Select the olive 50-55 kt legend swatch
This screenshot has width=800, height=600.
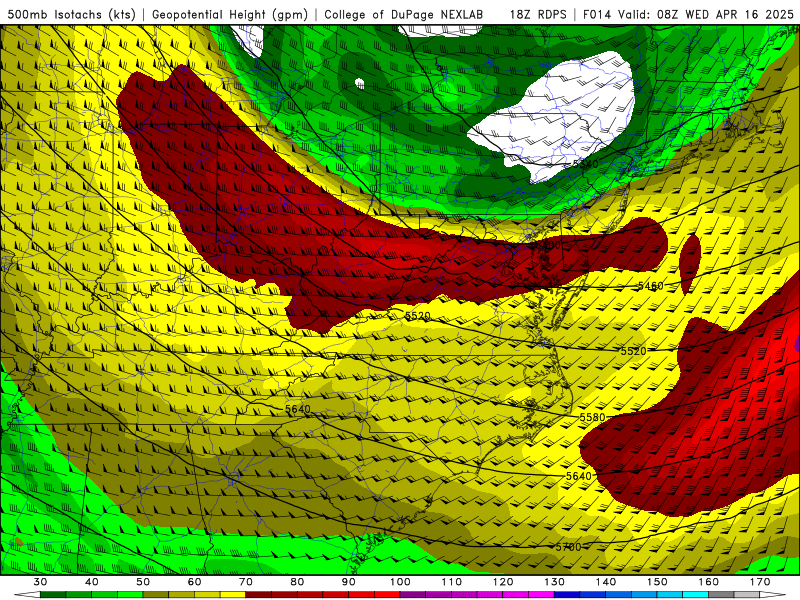tap(156, 595)
